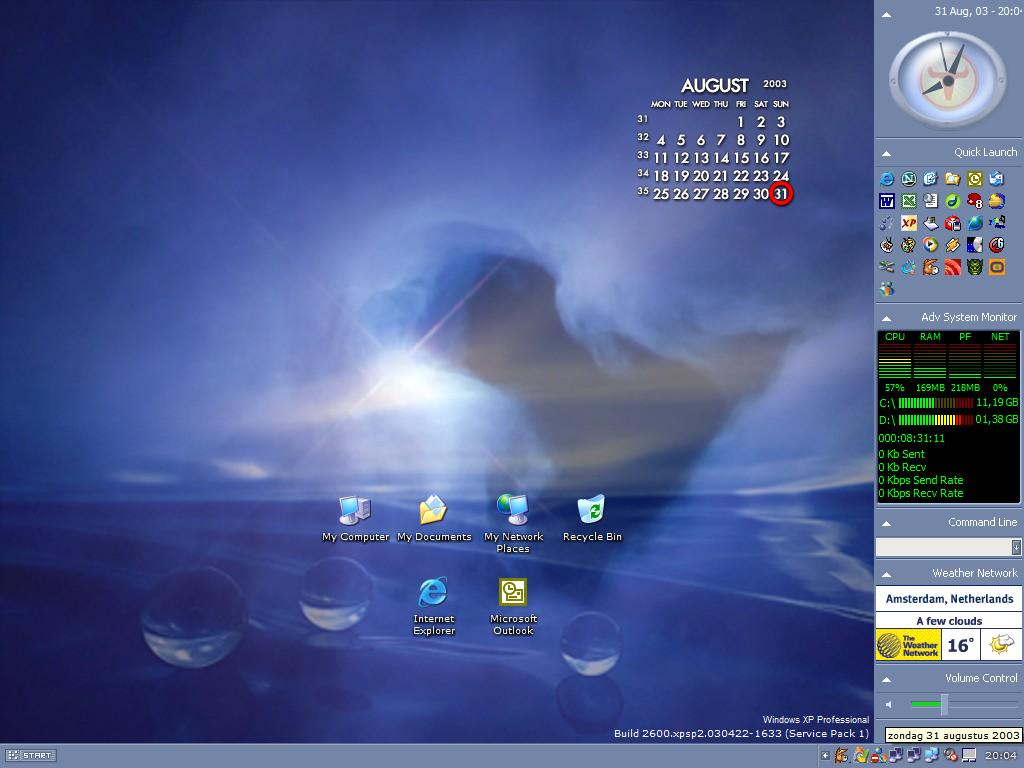1024x768 pixels.
Task: Launch Dreamweaver from the Quick Launch panel
Action: pos(953,201)
